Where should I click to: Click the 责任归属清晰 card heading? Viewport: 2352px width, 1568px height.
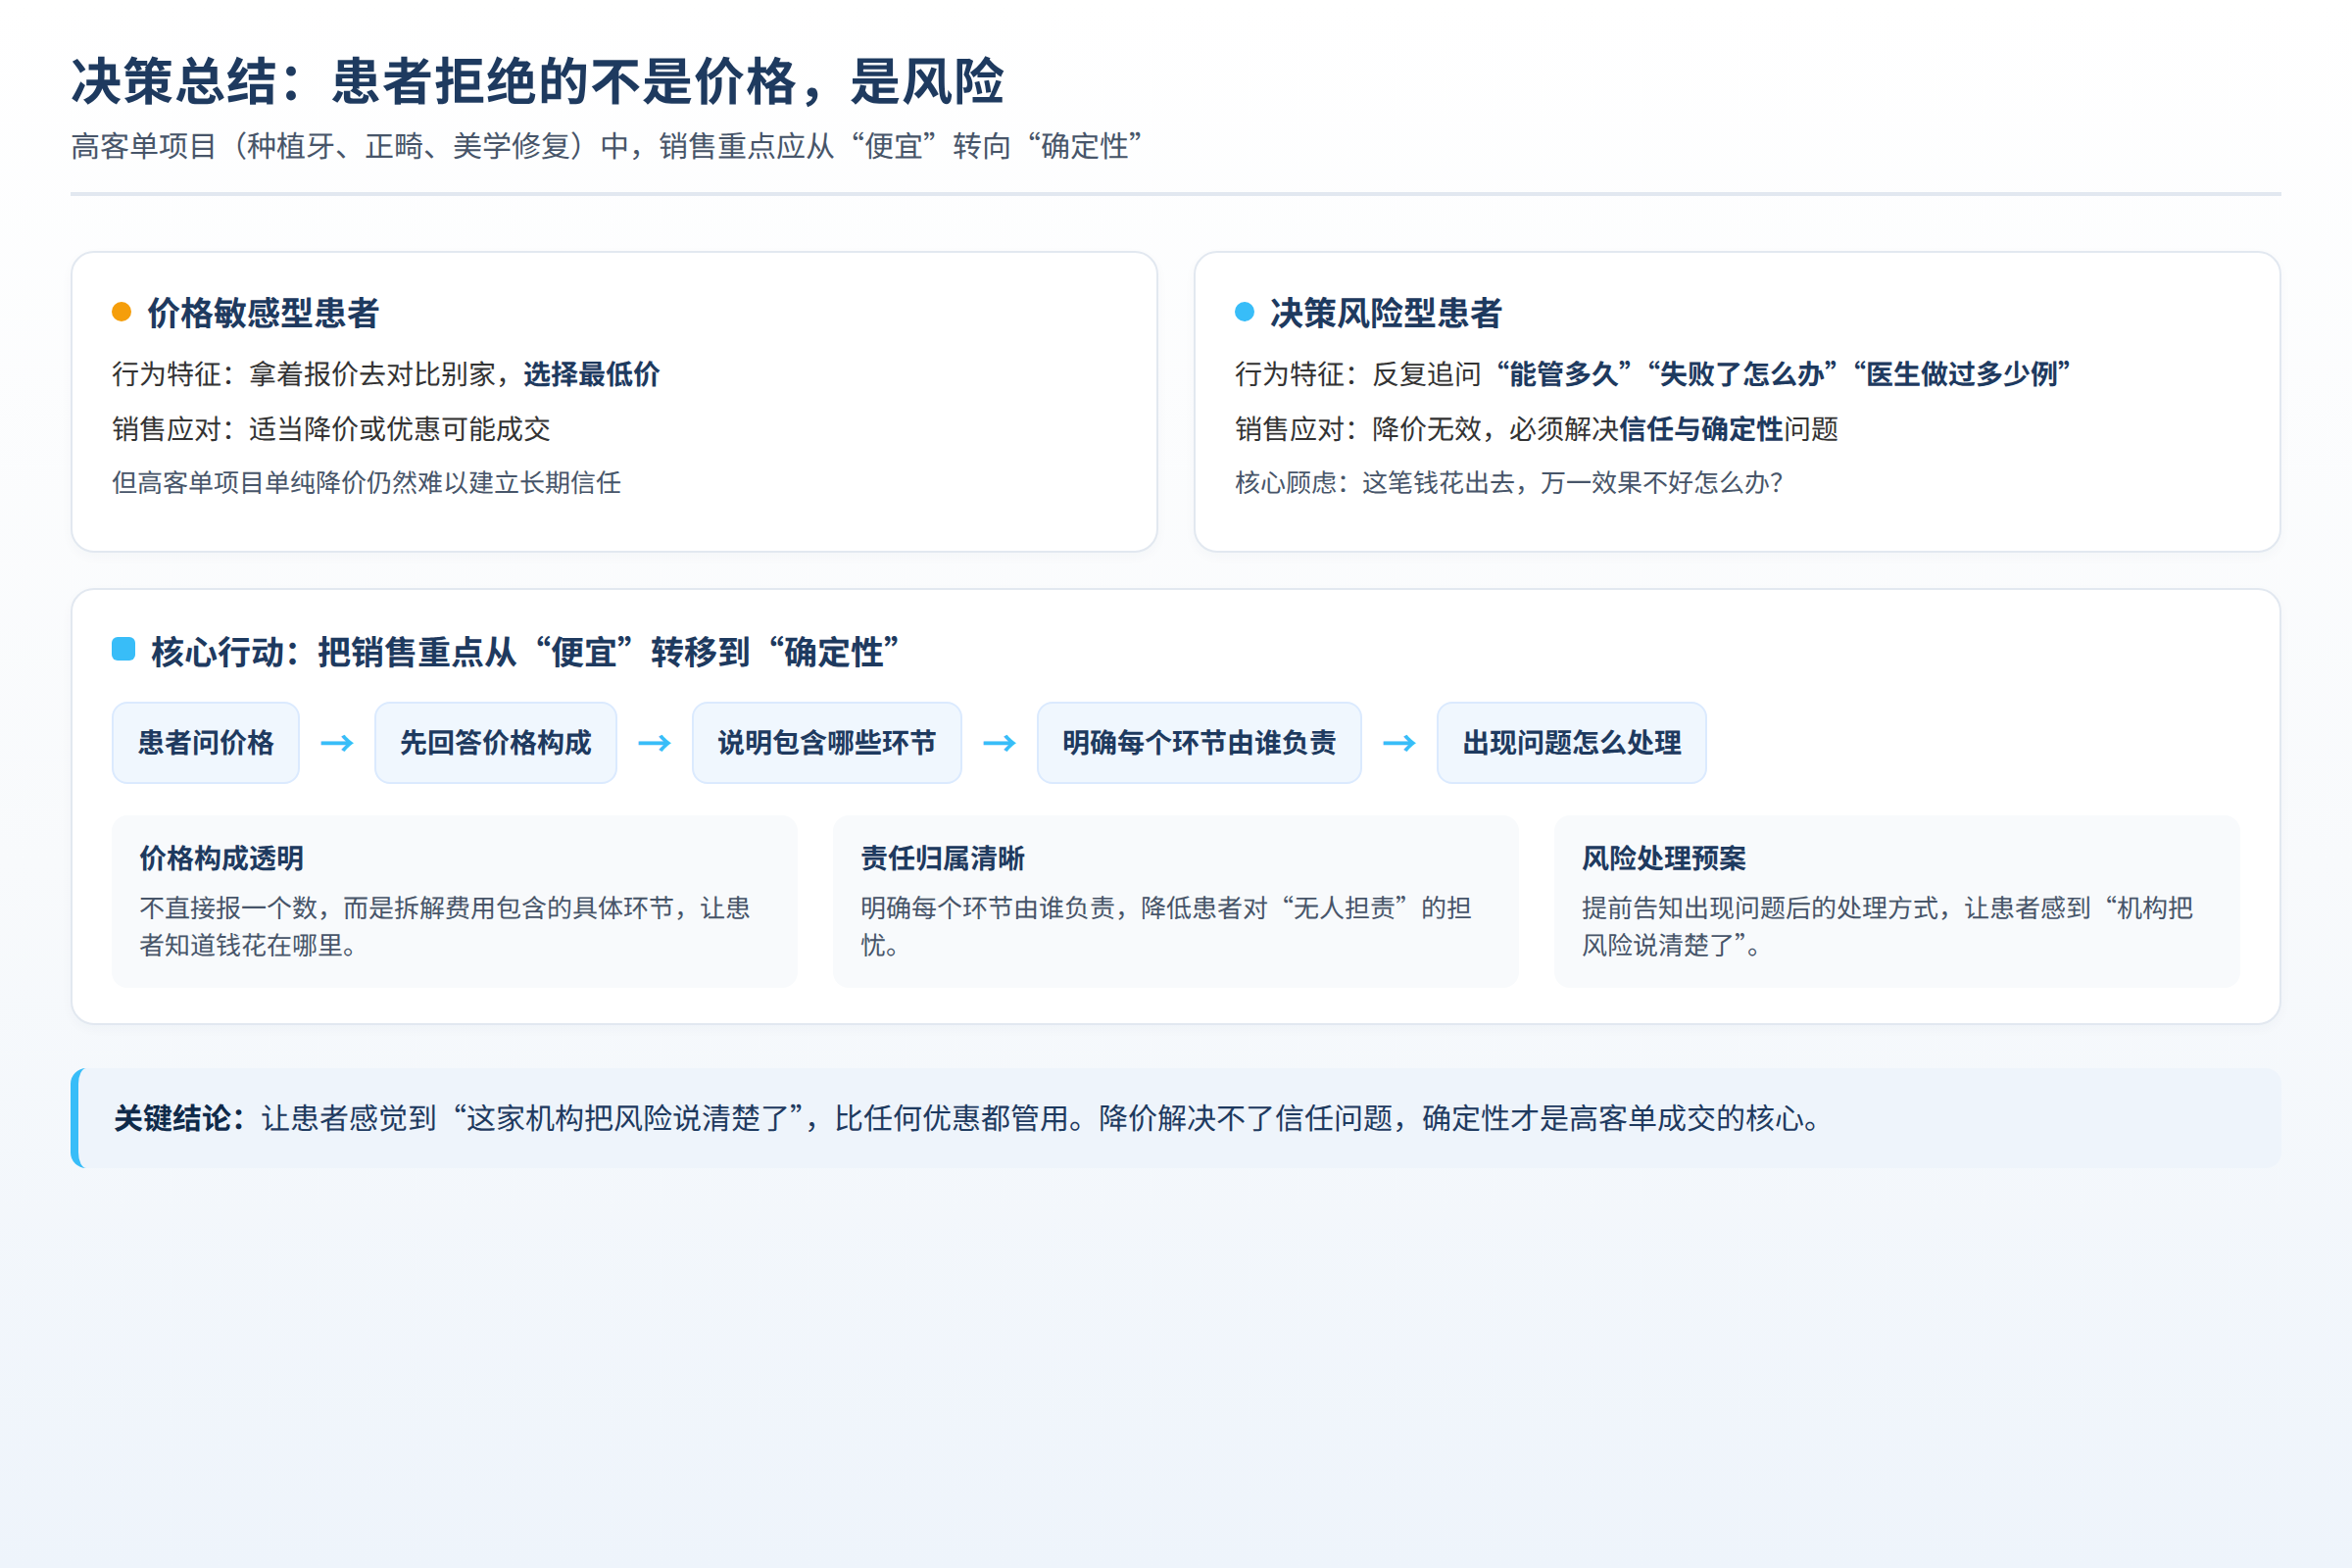pos(942,858)
